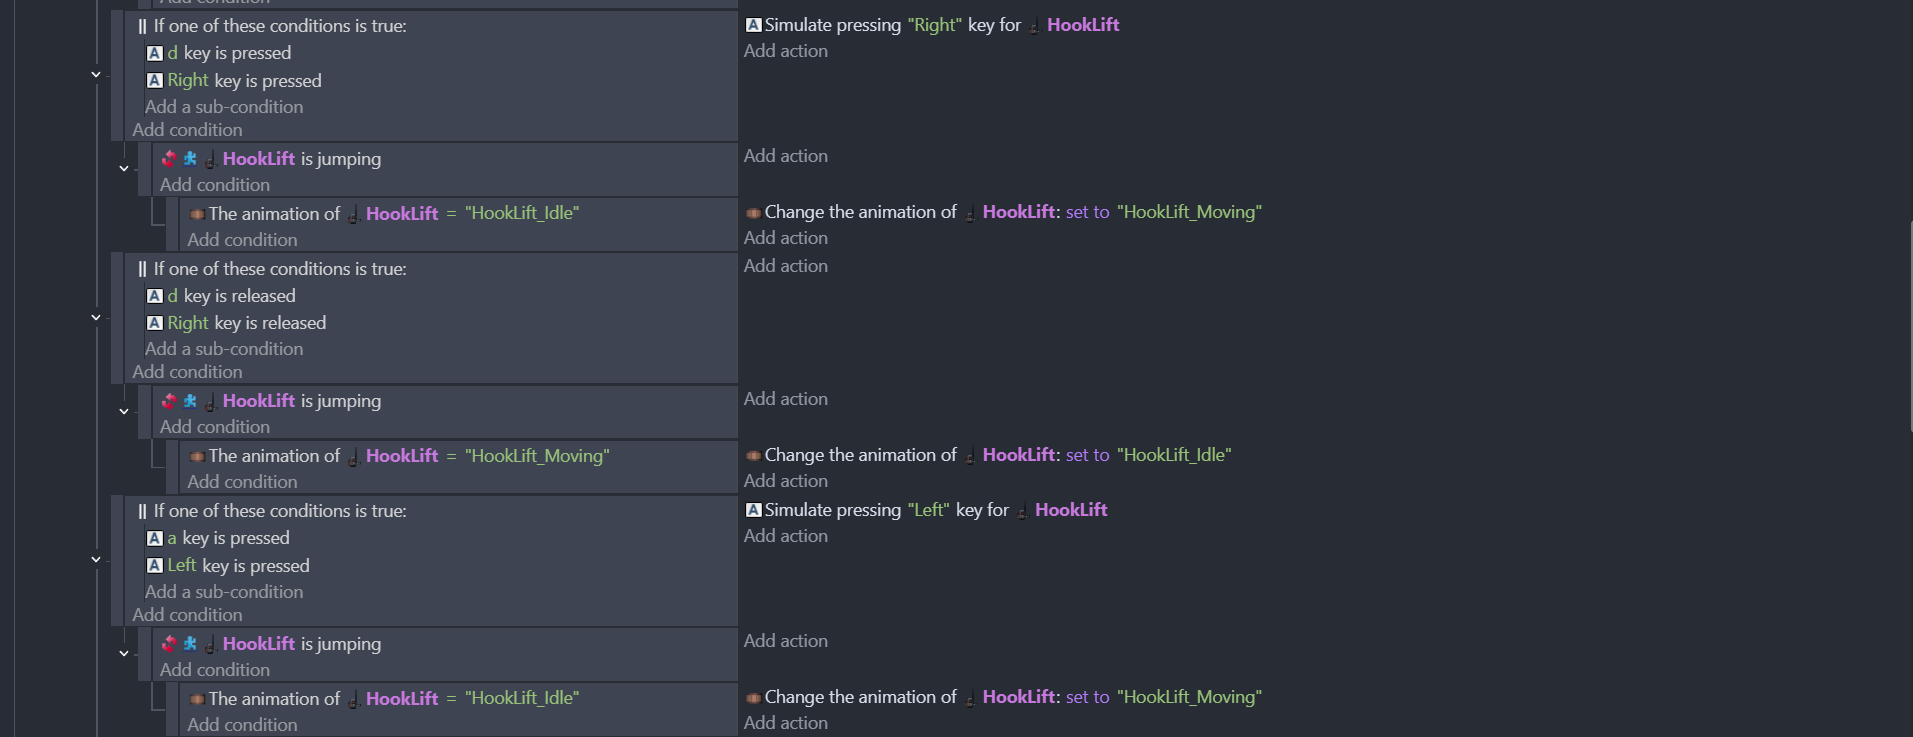Viewport: 1913px width, 737px height.
Task: Click keyboard icon beside "d key is released"
Action: 155,296
